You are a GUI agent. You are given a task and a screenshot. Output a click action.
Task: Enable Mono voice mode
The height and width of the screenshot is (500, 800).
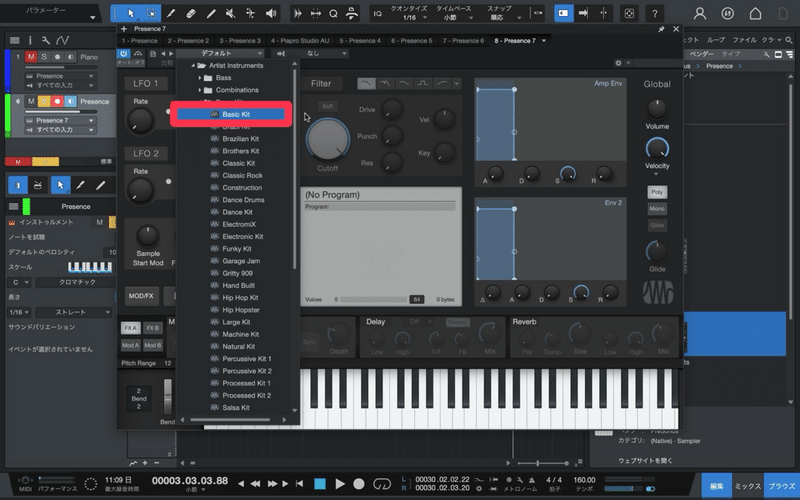(x=657, y=209)
